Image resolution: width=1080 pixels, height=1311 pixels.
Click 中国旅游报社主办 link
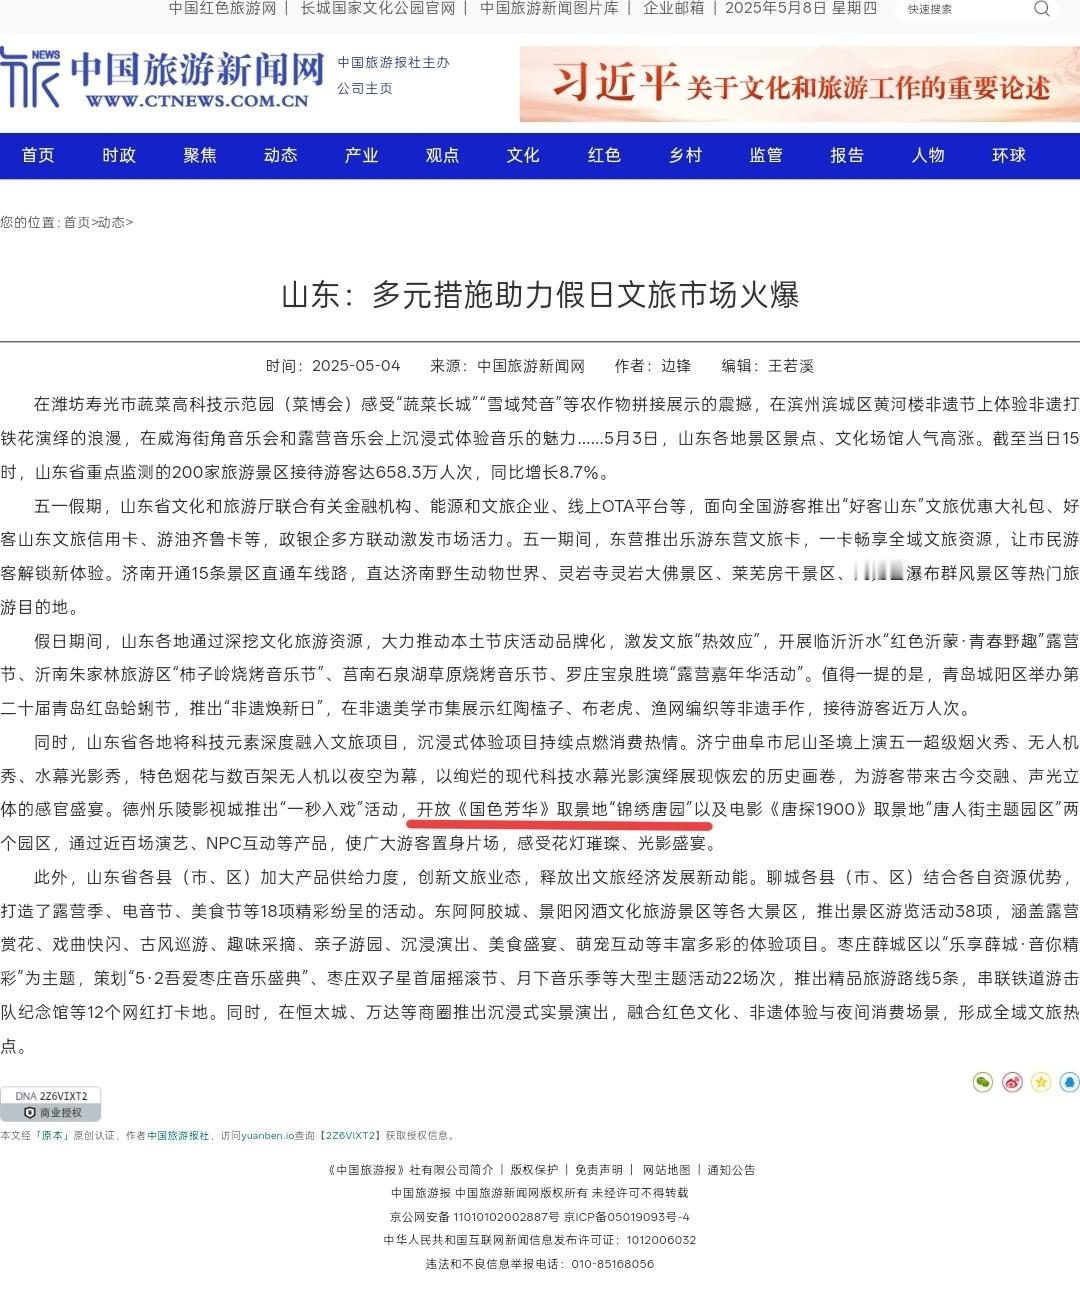pos(393,62)
